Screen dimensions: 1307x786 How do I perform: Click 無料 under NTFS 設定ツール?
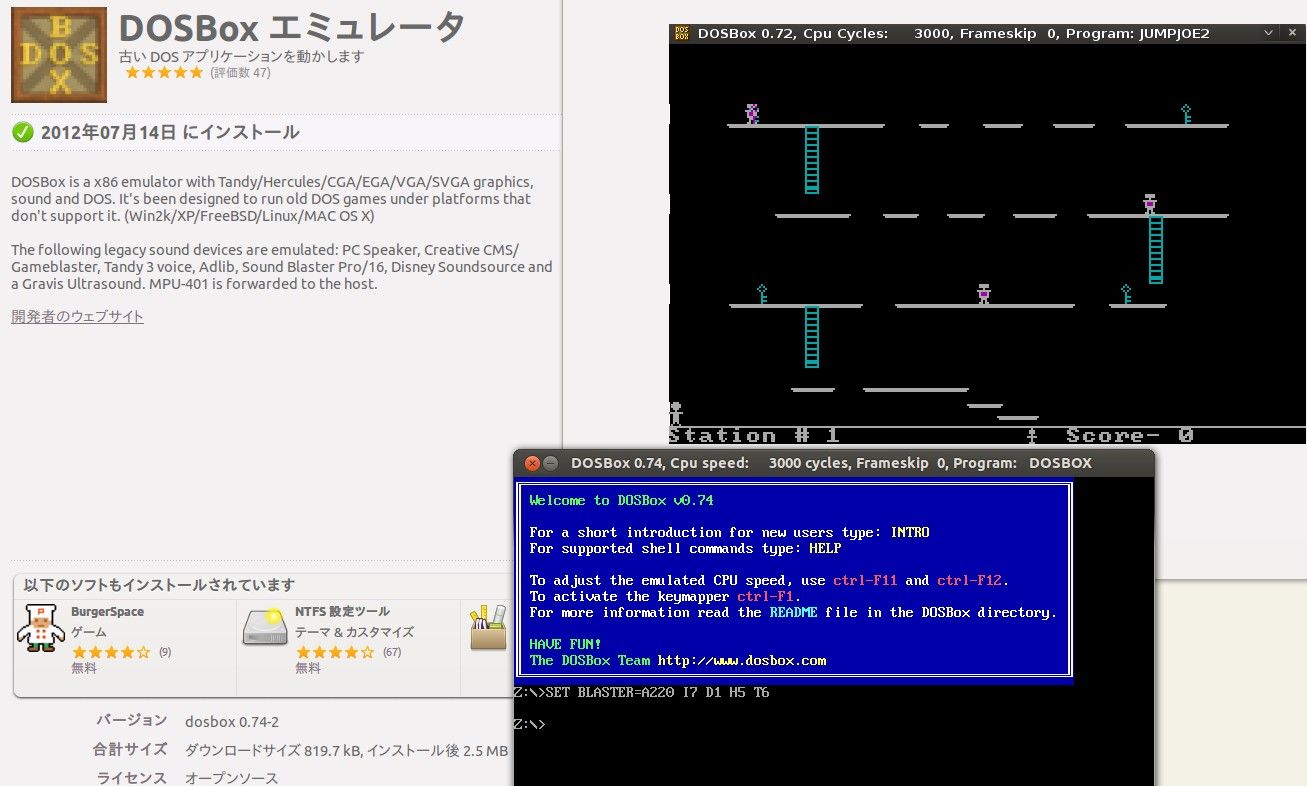[308, 669]
